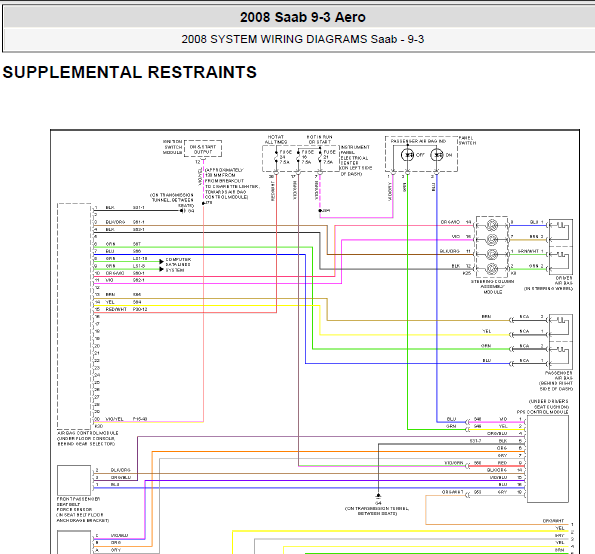
Task: Click the "HOT AT ALL TIMES" label
Action: [276, 139]
